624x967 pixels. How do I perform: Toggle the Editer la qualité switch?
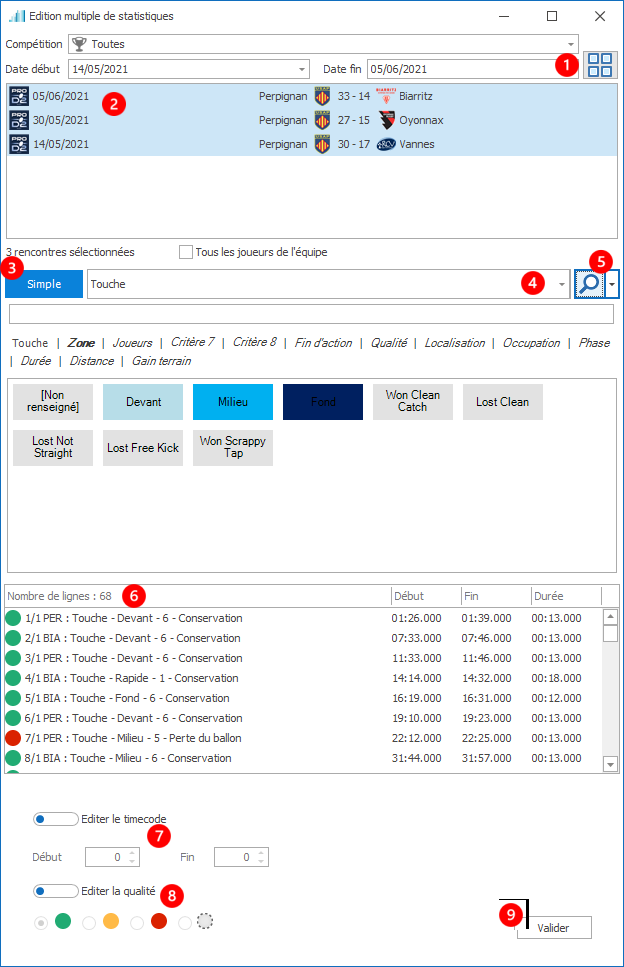pyautogui.click(x=55, y=891)
